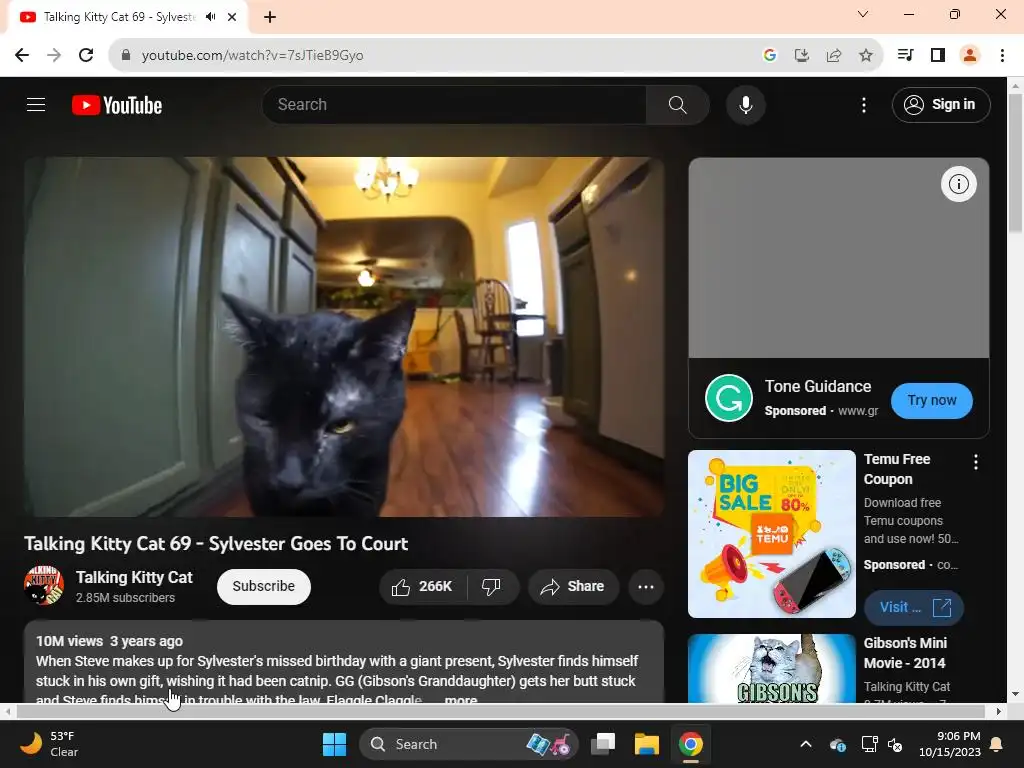Expand description with 'more' link
The height and width of the screenshot is (768, 1024).
[x=461, y=699]
